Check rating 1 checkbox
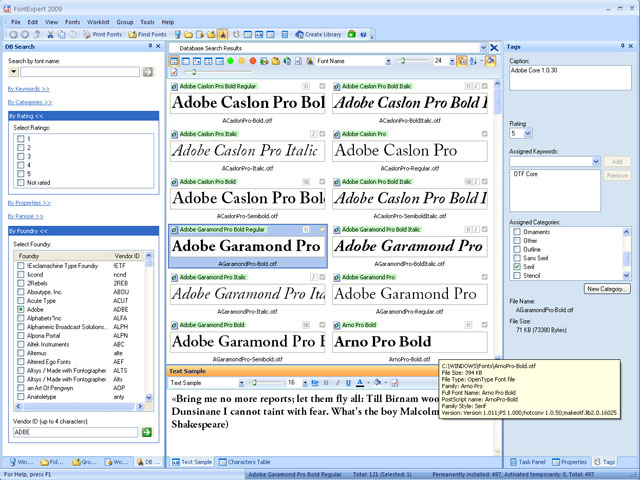This screenshot has width=640, height=480. (x=21, y=139)
